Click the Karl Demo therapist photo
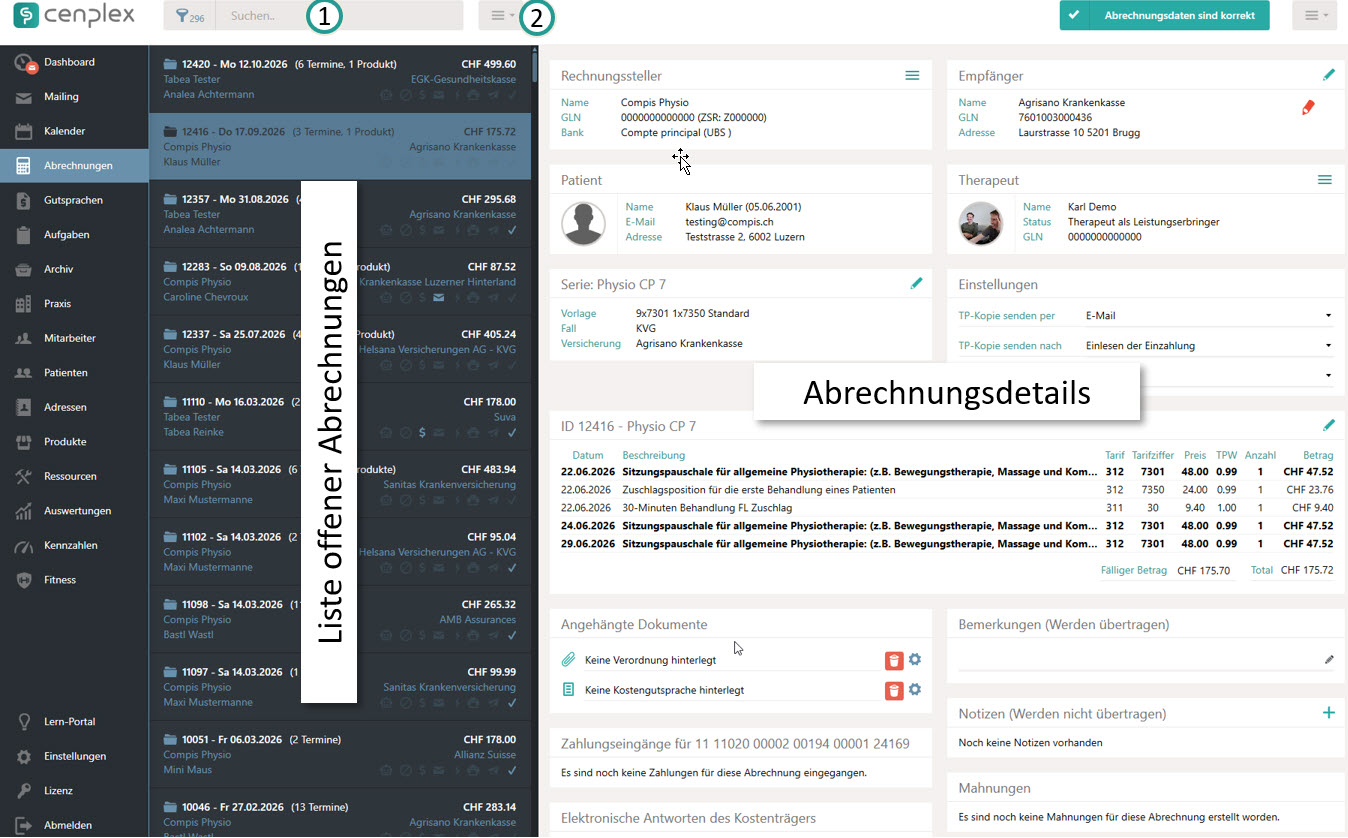Image resolution: width=1348 pixels, height=838 pixels. click(x=980, y=223)
